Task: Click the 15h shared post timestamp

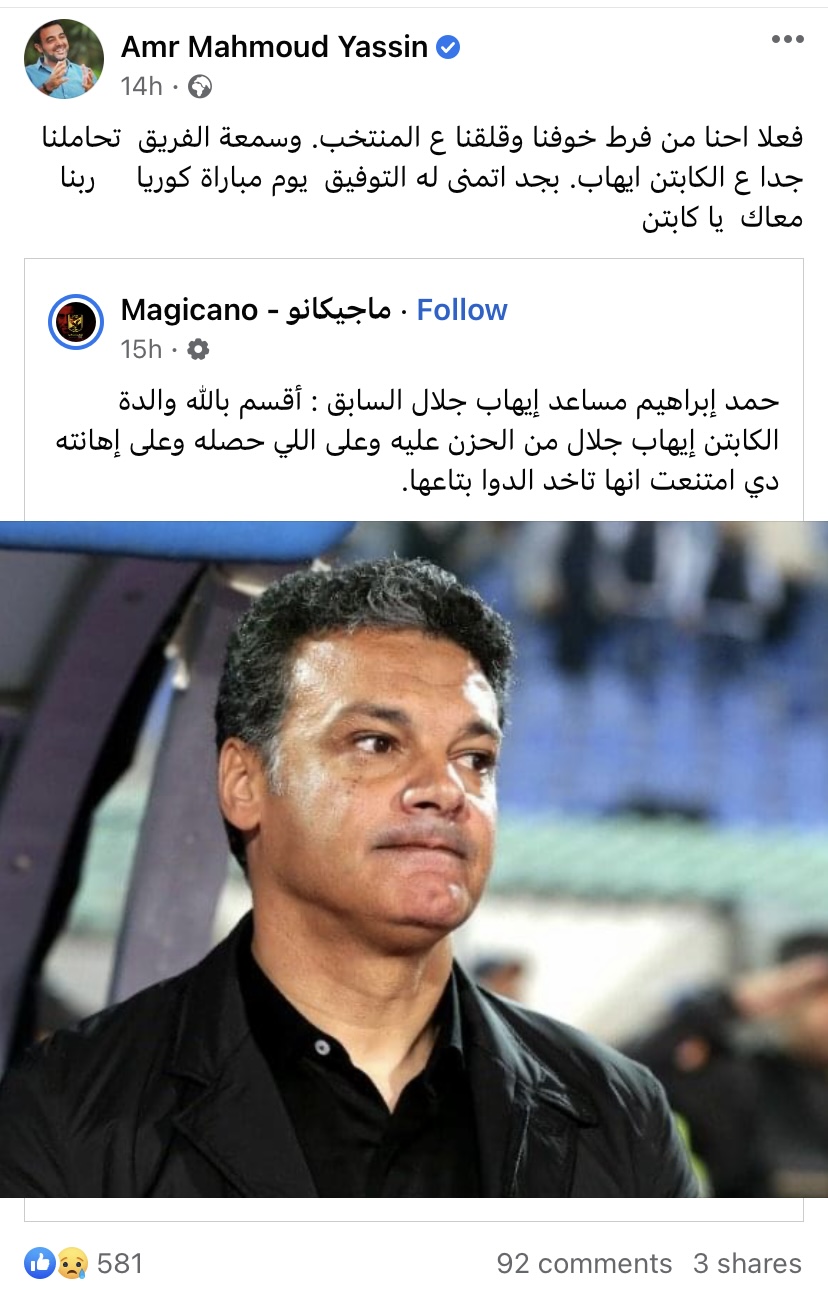Action: click(x=141, y=349)
